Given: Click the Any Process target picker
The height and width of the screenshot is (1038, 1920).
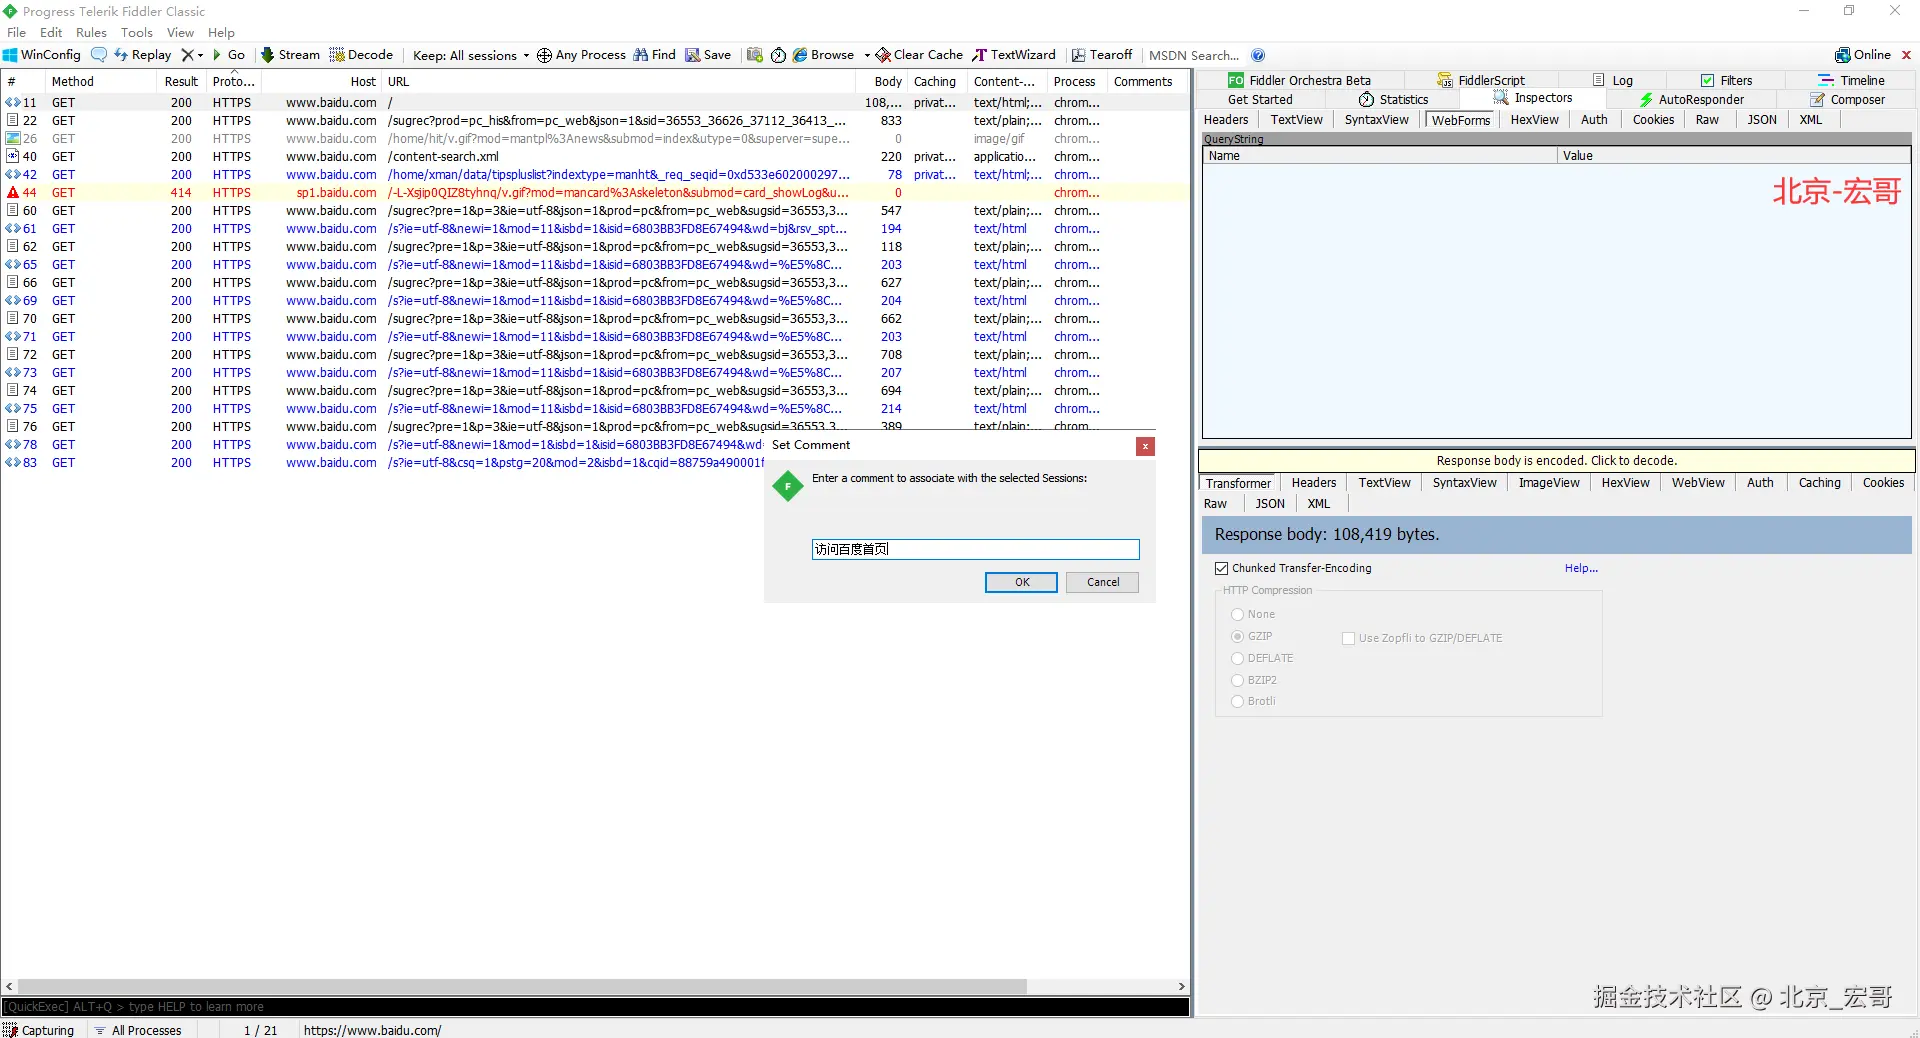Looking at the screenshot, I should tap(581, 55).
